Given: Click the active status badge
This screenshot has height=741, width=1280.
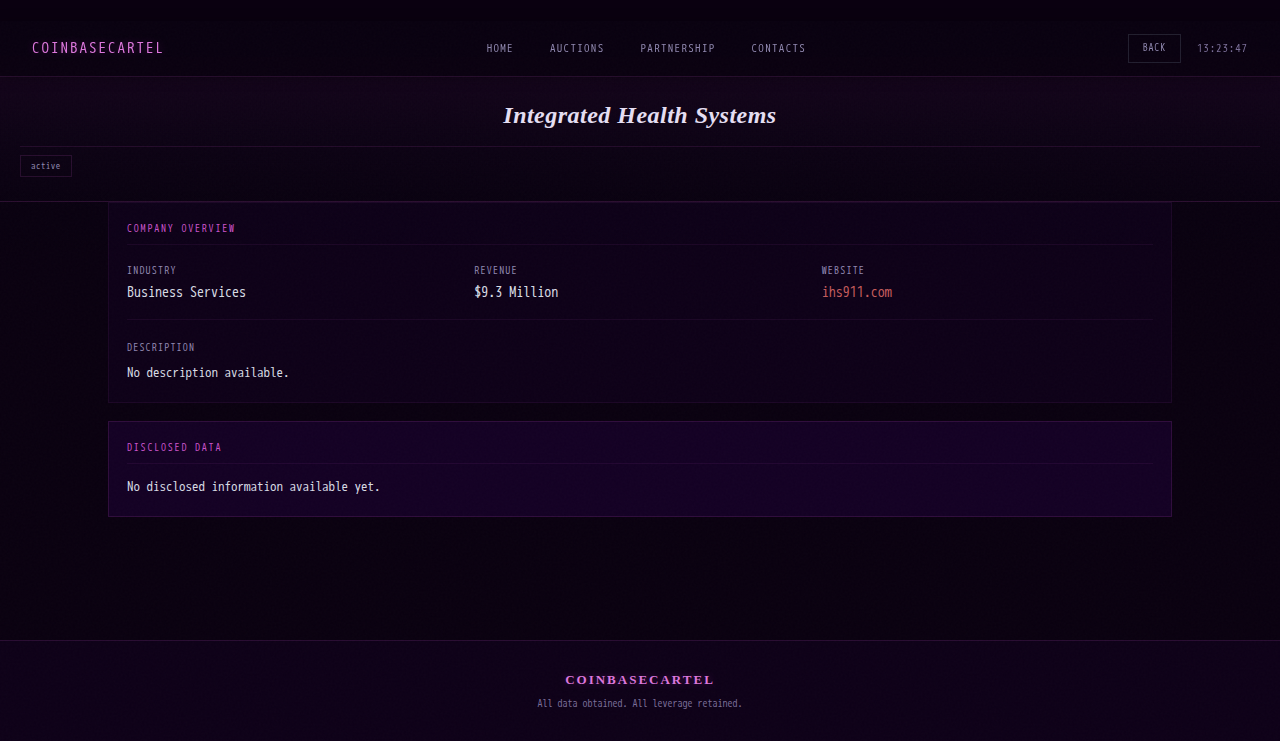Looking at the screenshot, I should [x=46, y=166].
